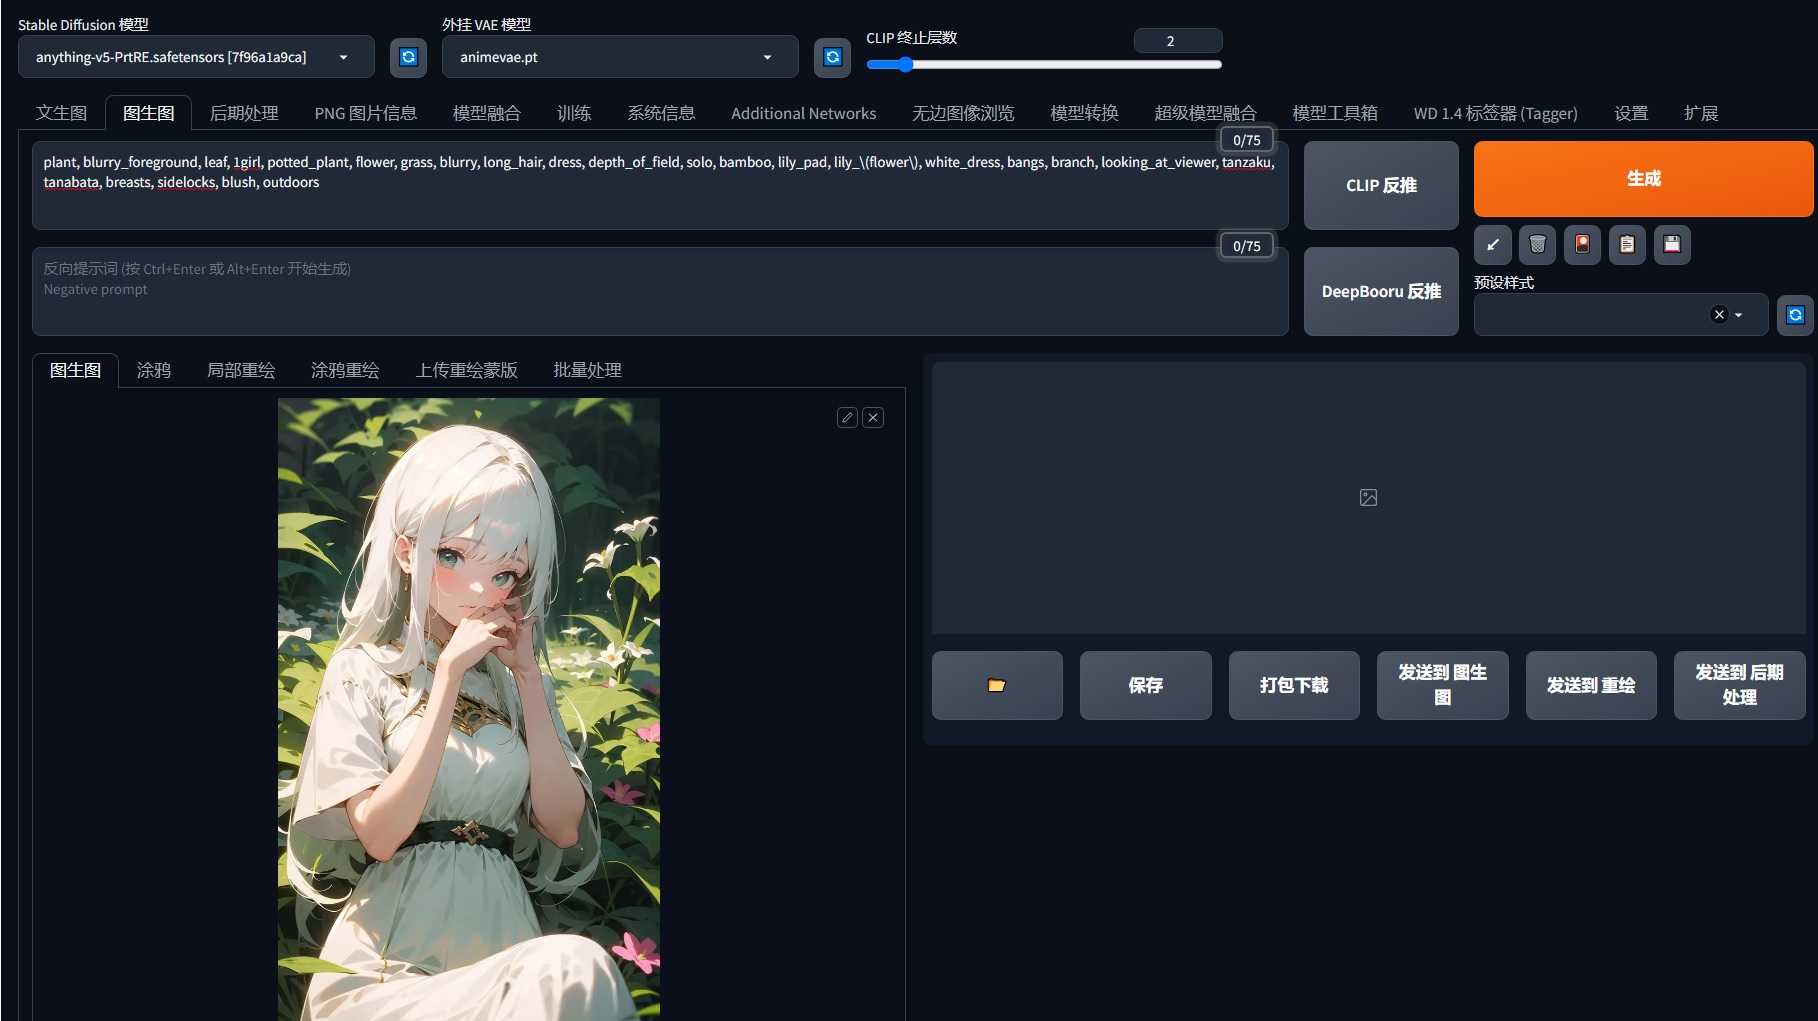Open the 批量处理 sub-tab
This screenshot has height=1021, width=1818.
[588, 370]
